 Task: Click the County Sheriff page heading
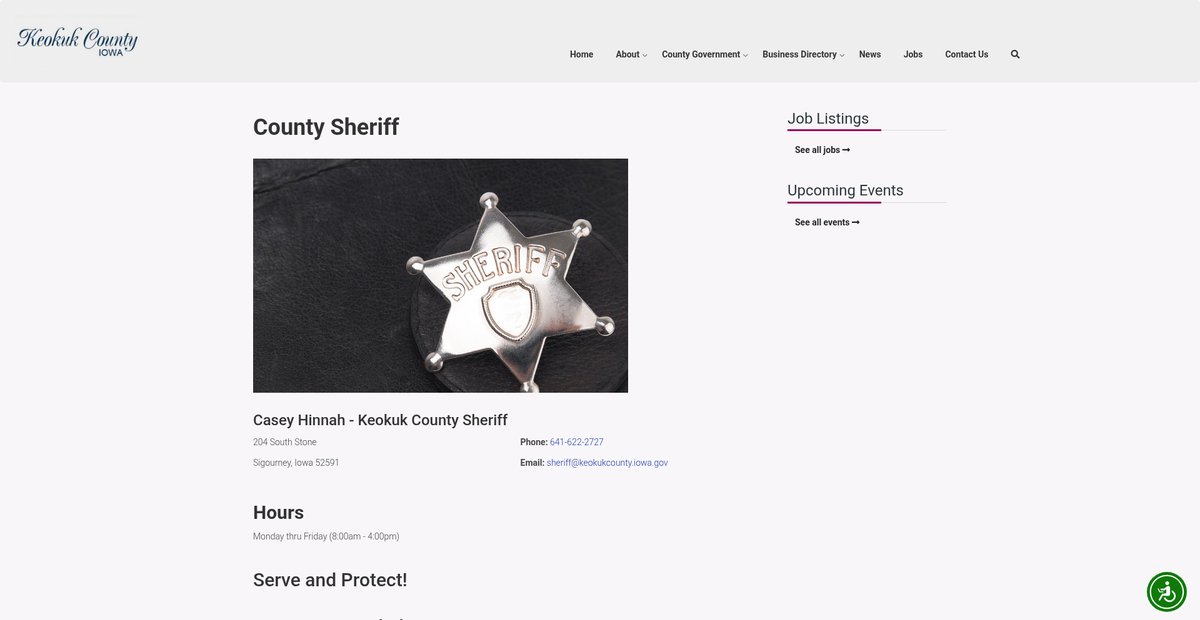click(x=326, y=127)
